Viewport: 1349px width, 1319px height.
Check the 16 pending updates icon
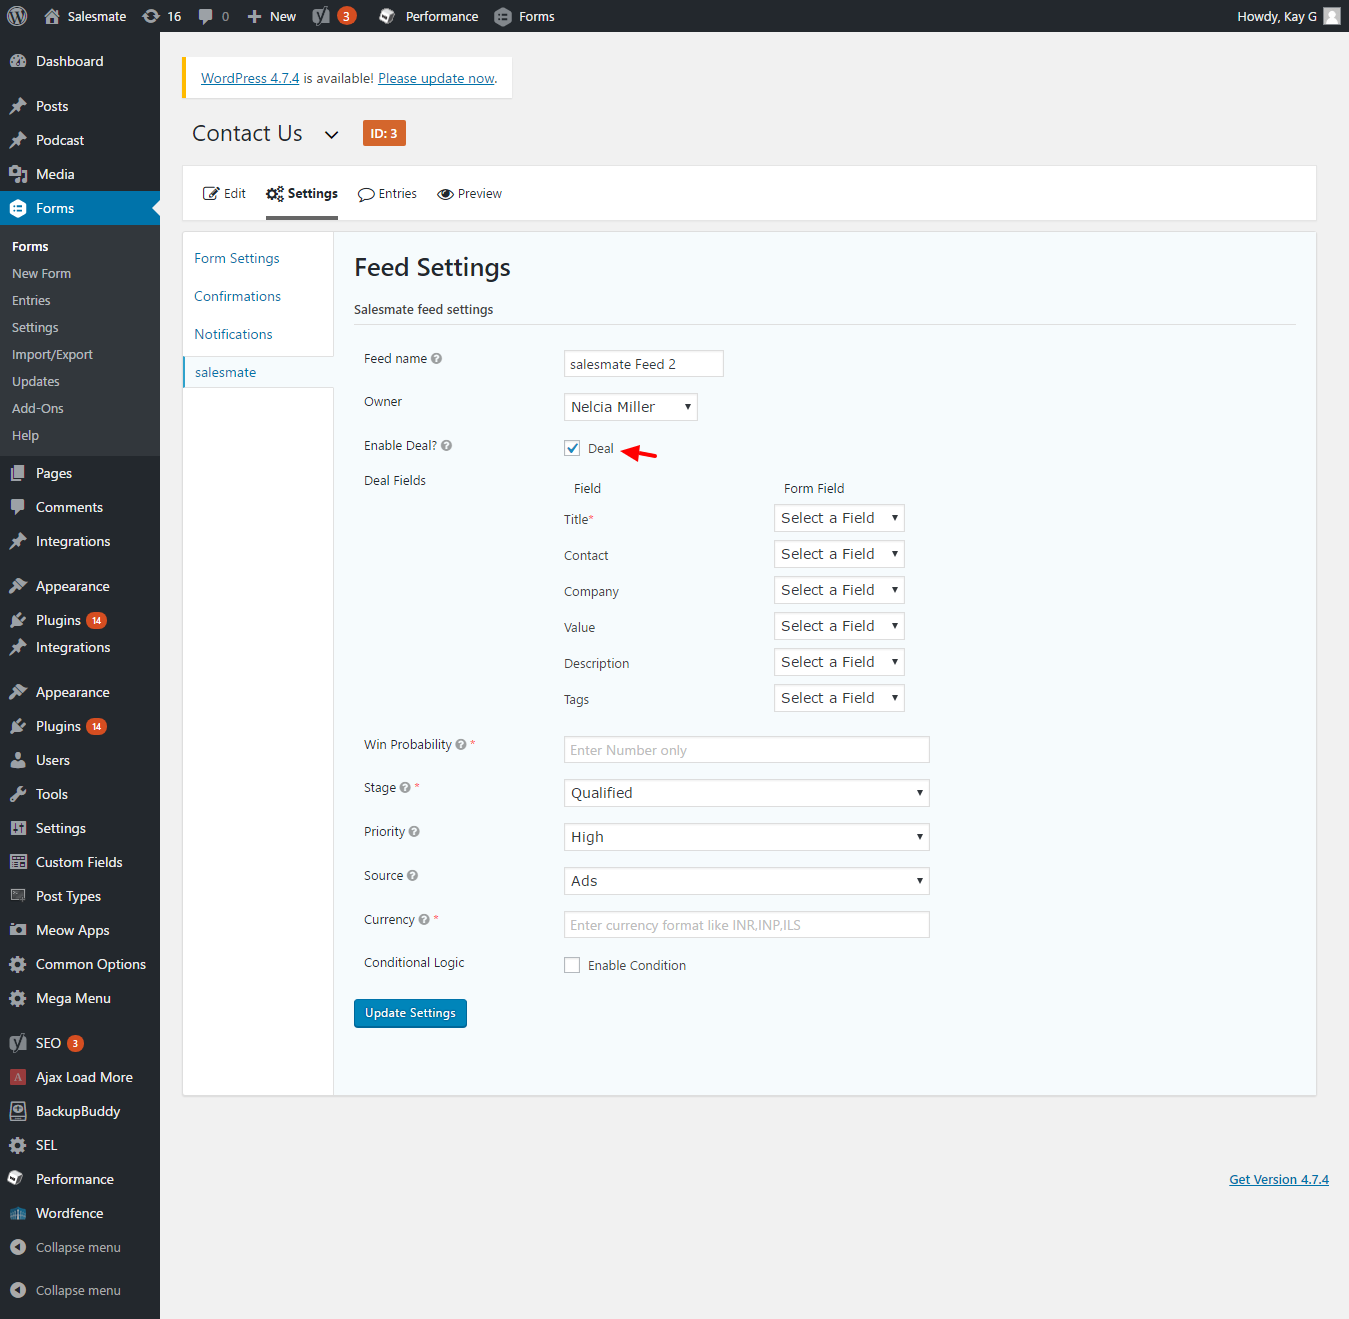[162, 16]
